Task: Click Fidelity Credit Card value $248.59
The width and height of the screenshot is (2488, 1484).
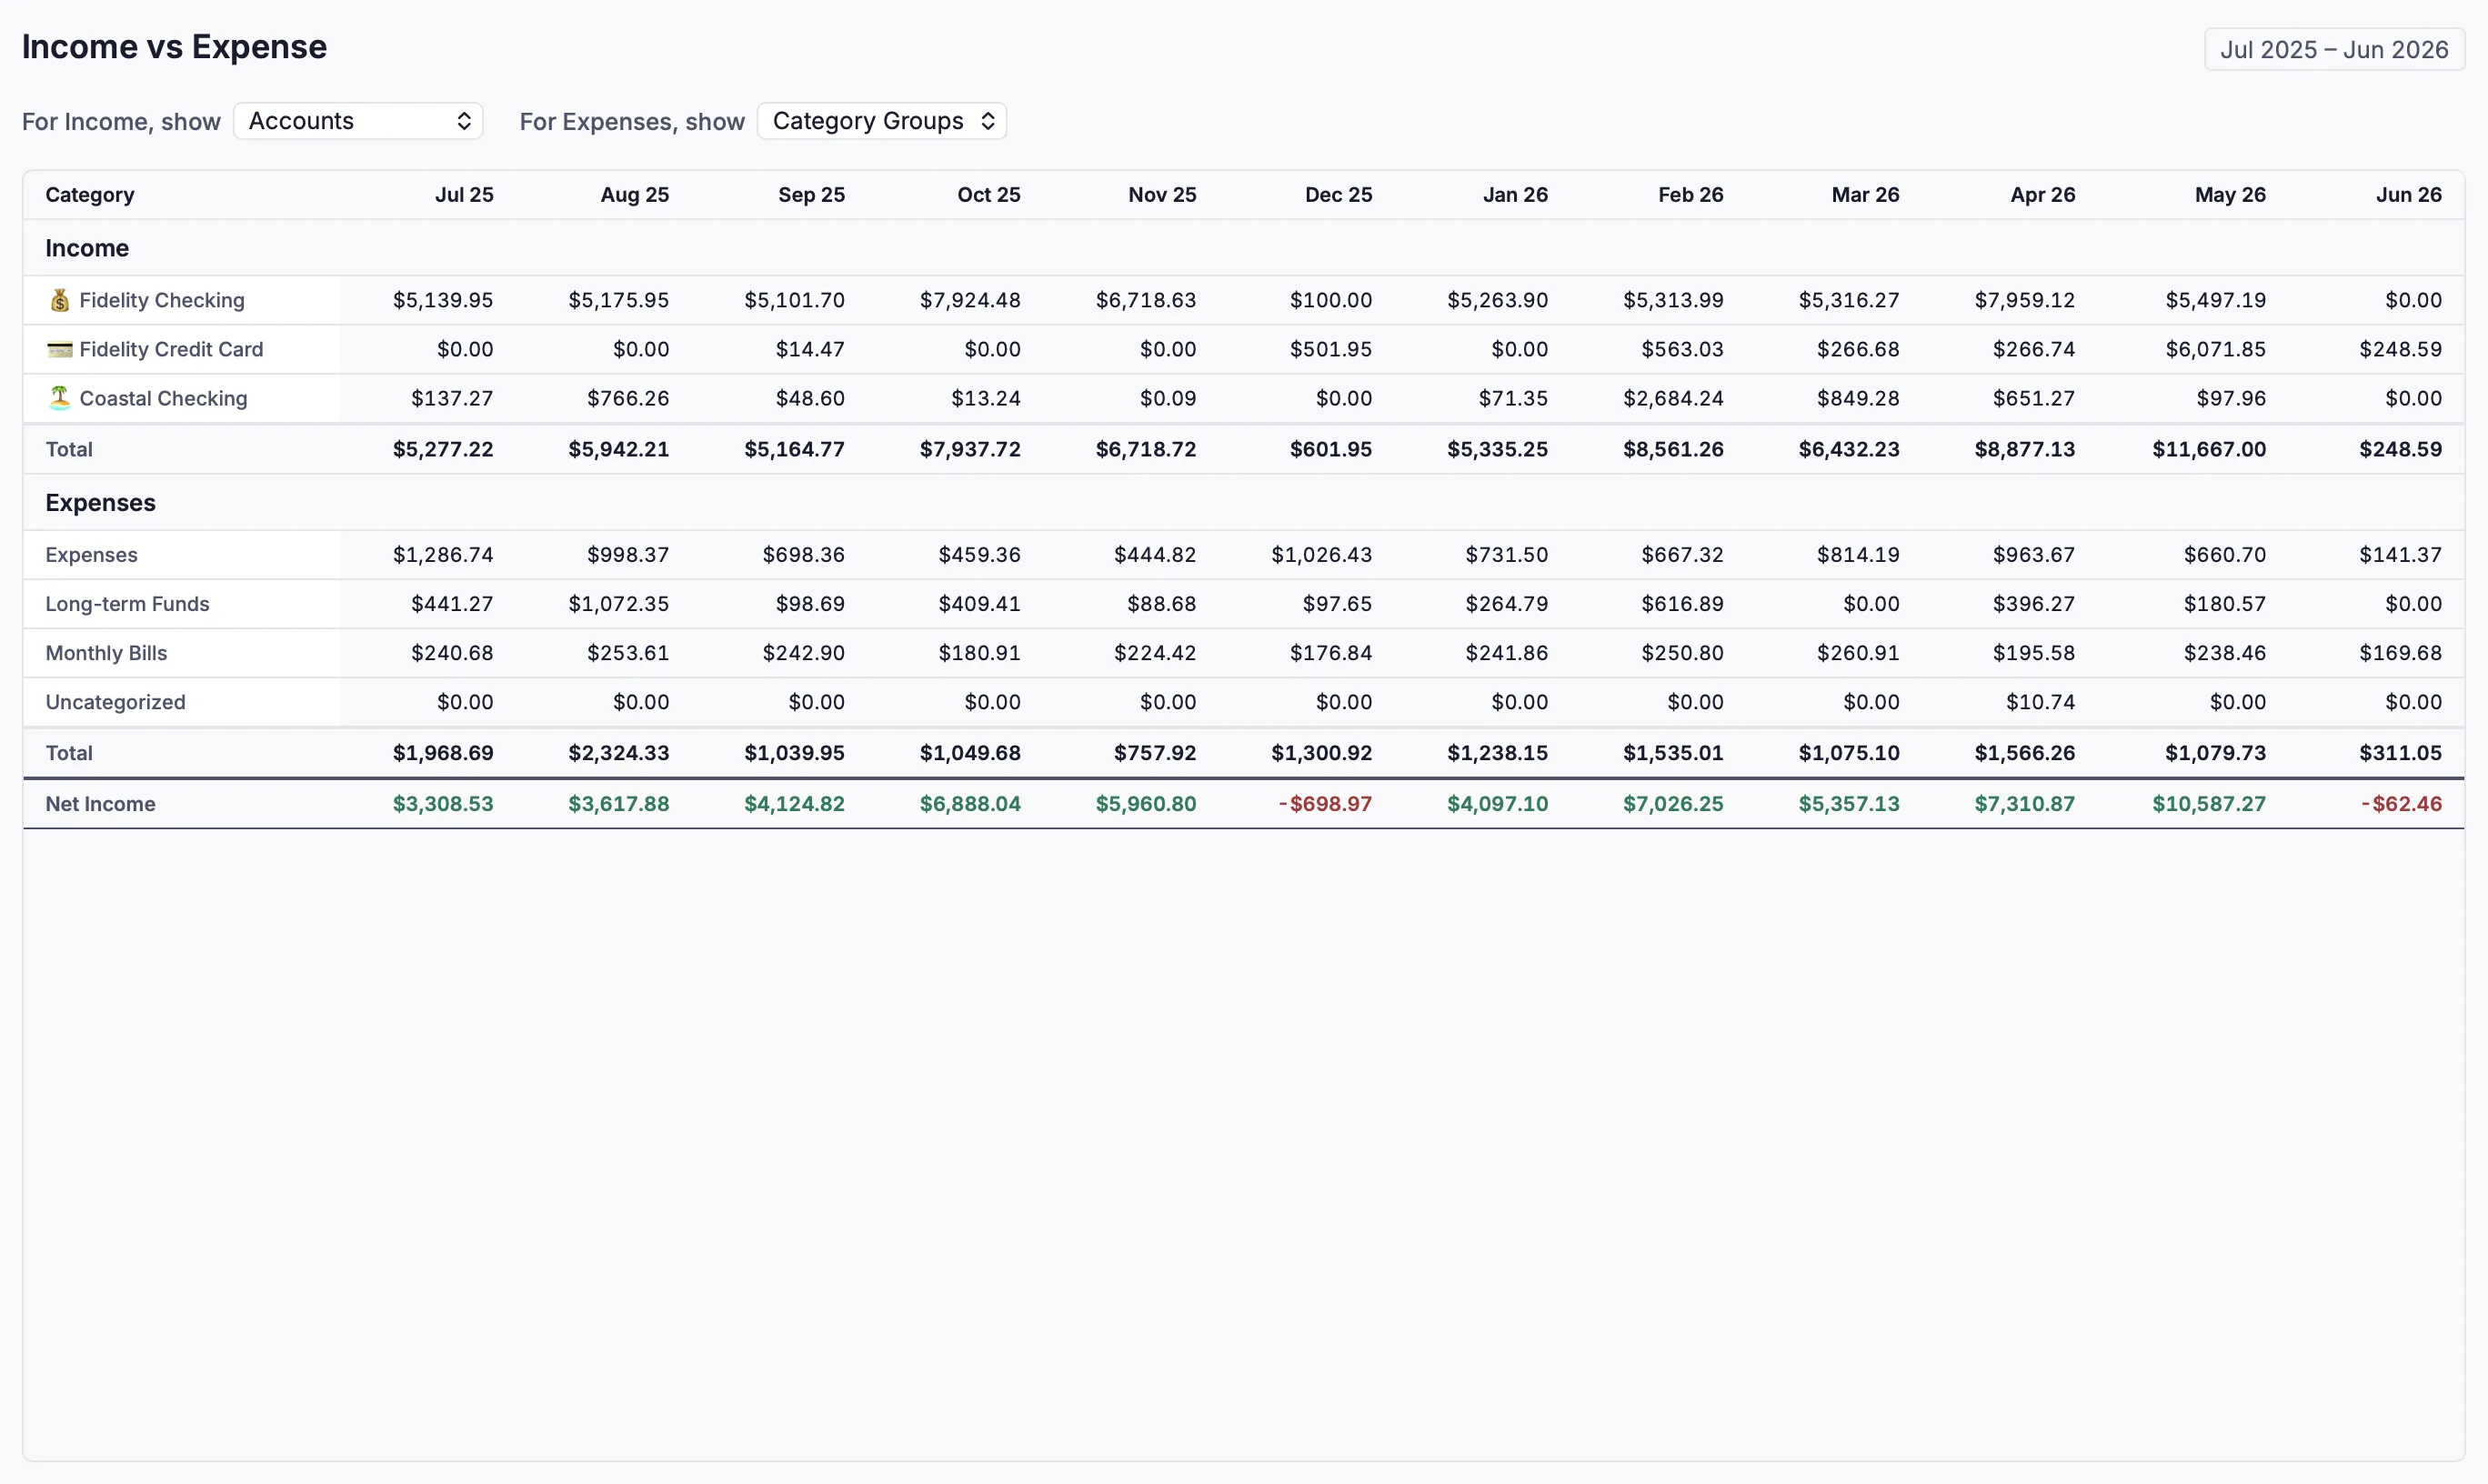Action: point(2400,349)
